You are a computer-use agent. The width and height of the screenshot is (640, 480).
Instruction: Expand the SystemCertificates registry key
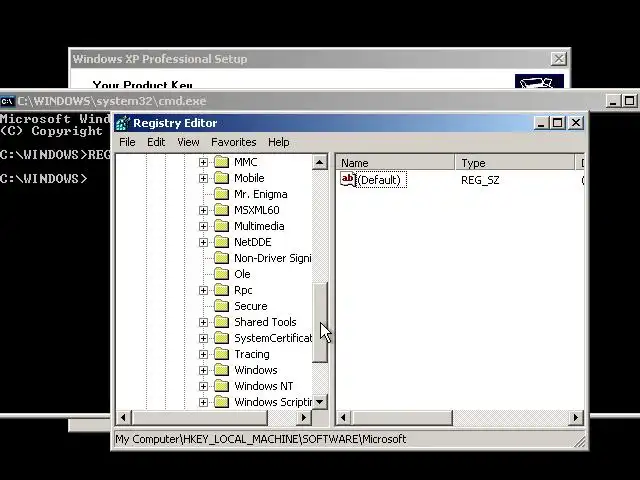pyautogui.click(x=203, y=338)
